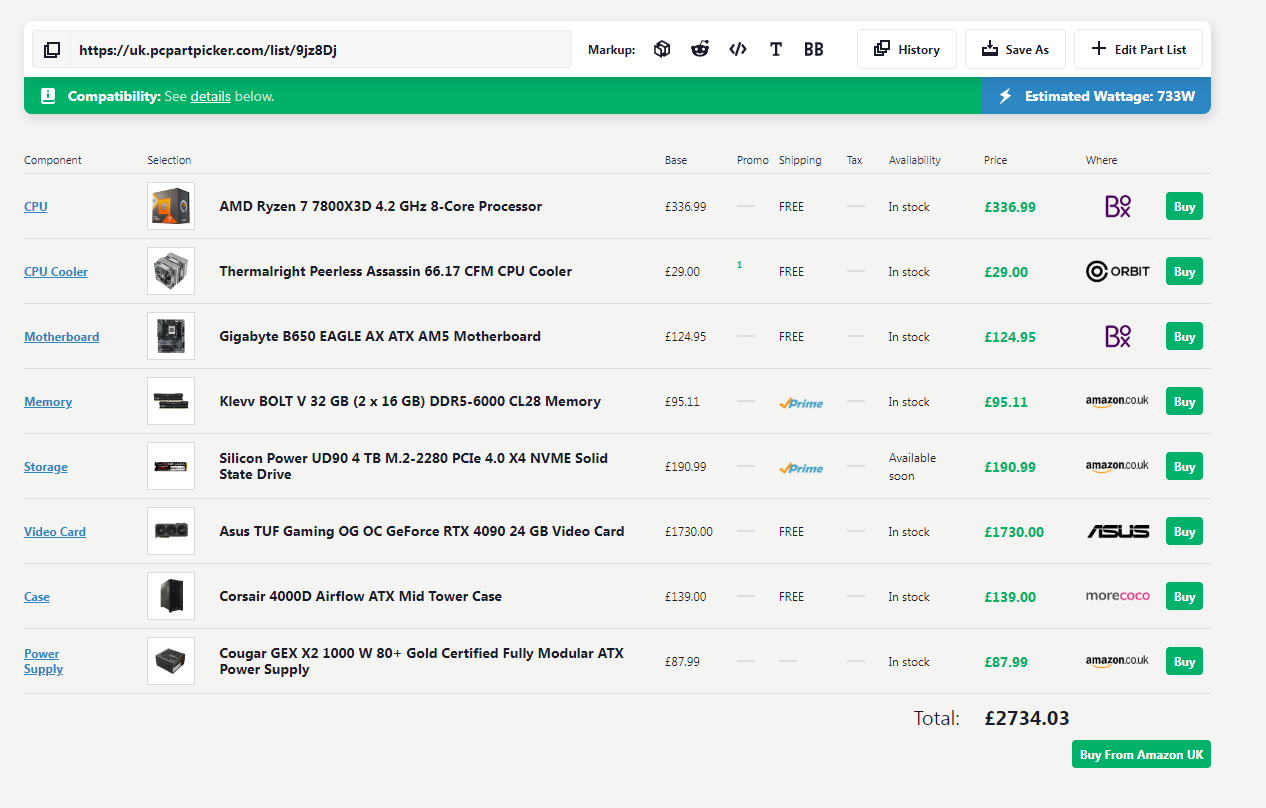Open the Motherboard component link

[62, 337]
